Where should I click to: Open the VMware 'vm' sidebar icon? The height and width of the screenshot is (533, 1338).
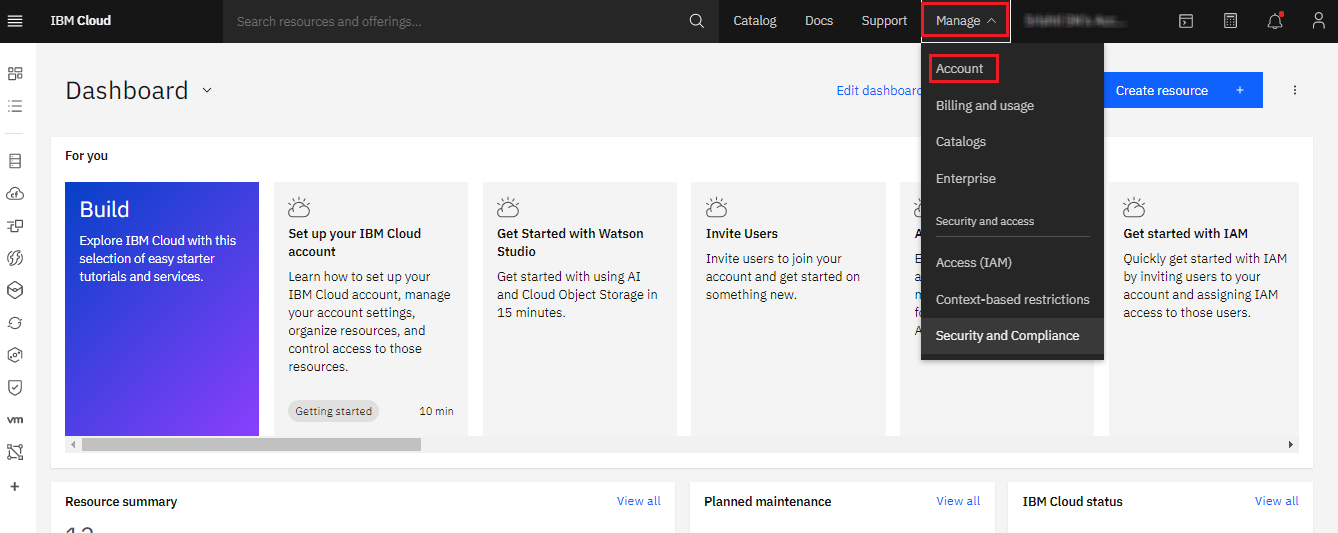(15, 419)
